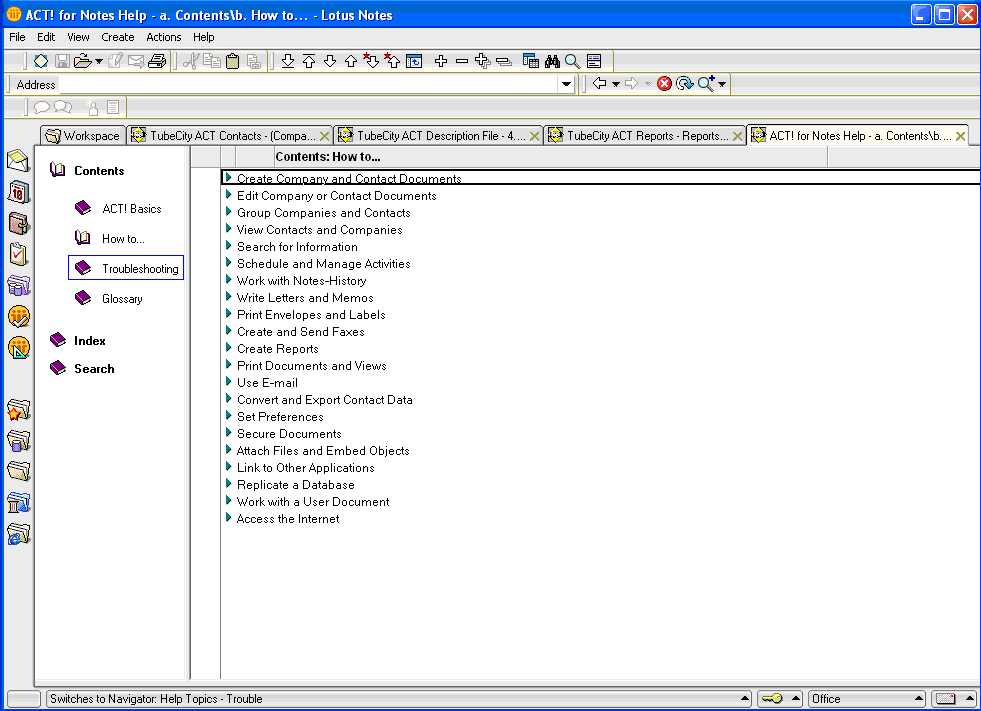Click inside the Address input field
The height and width of the screenshot is (711, 981).
(308, 84)
